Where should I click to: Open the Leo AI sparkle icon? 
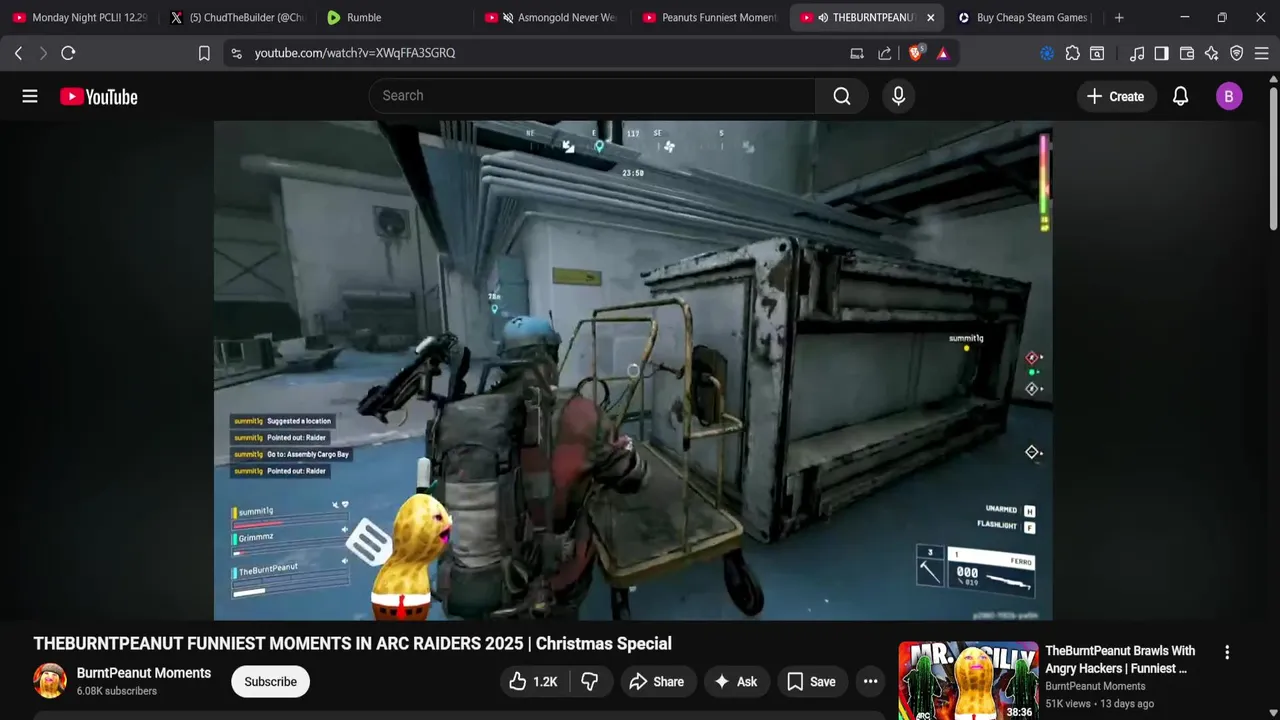(1212, 53)
